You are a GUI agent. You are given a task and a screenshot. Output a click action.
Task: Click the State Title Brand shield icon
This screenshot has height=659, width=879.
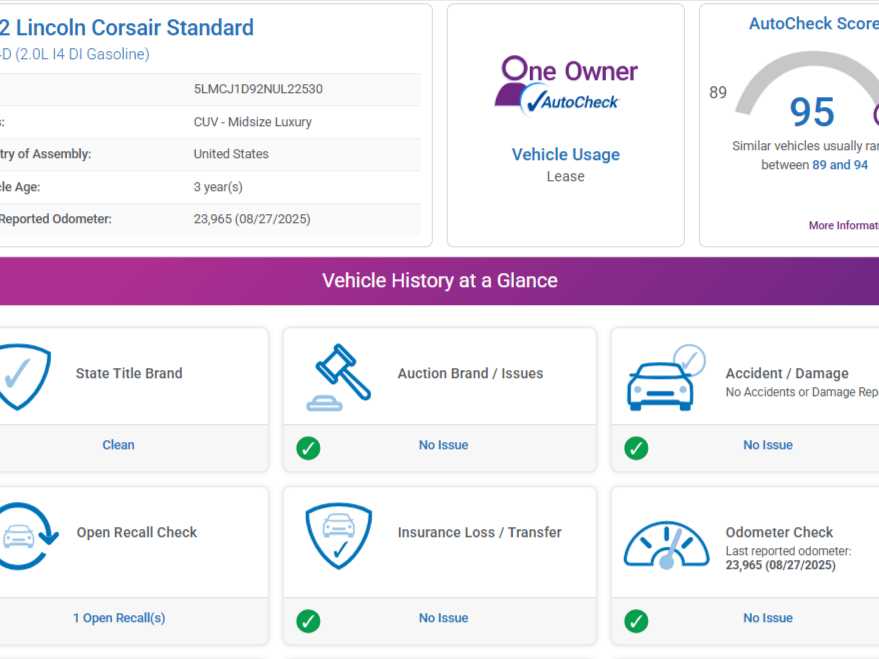pyautogui.click(x=21, y=376)
